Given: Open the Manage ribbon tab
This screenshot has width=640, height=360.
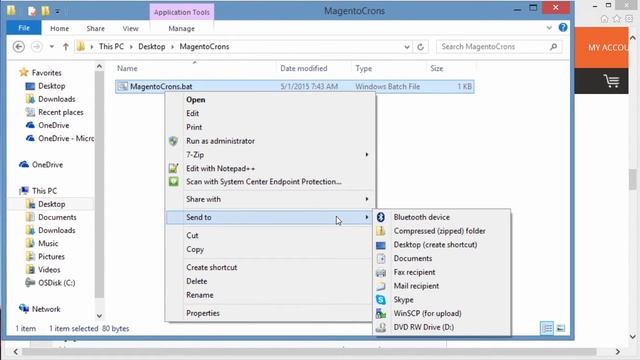Looking at the screenshot, I should tap(182, 28).
